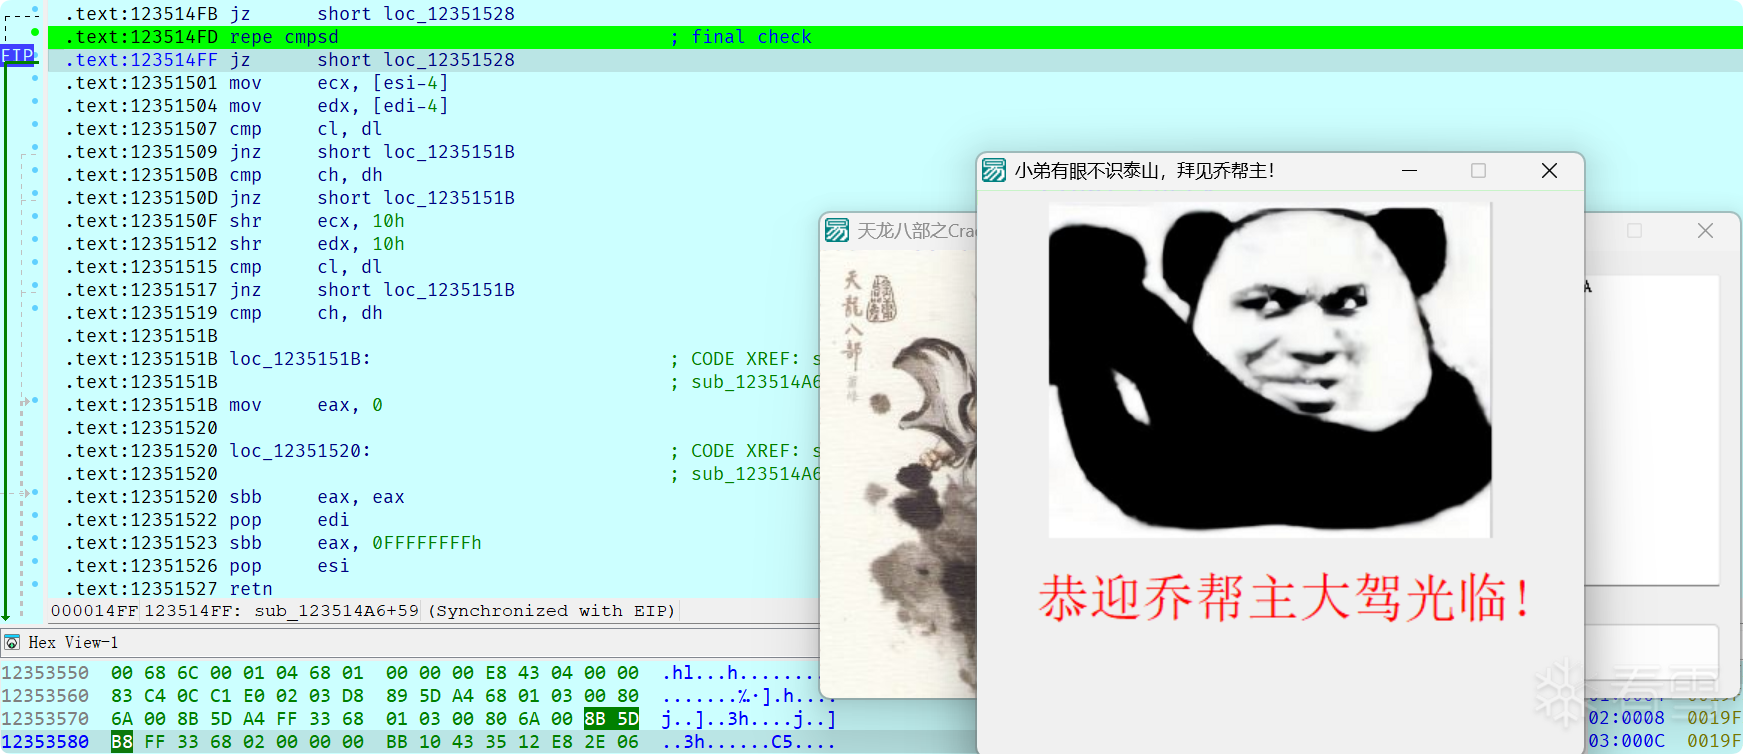The height and width of the screenshot is (754, 1743).
Task: Click the hex row address 12353560
Action: tap(45, 696)
